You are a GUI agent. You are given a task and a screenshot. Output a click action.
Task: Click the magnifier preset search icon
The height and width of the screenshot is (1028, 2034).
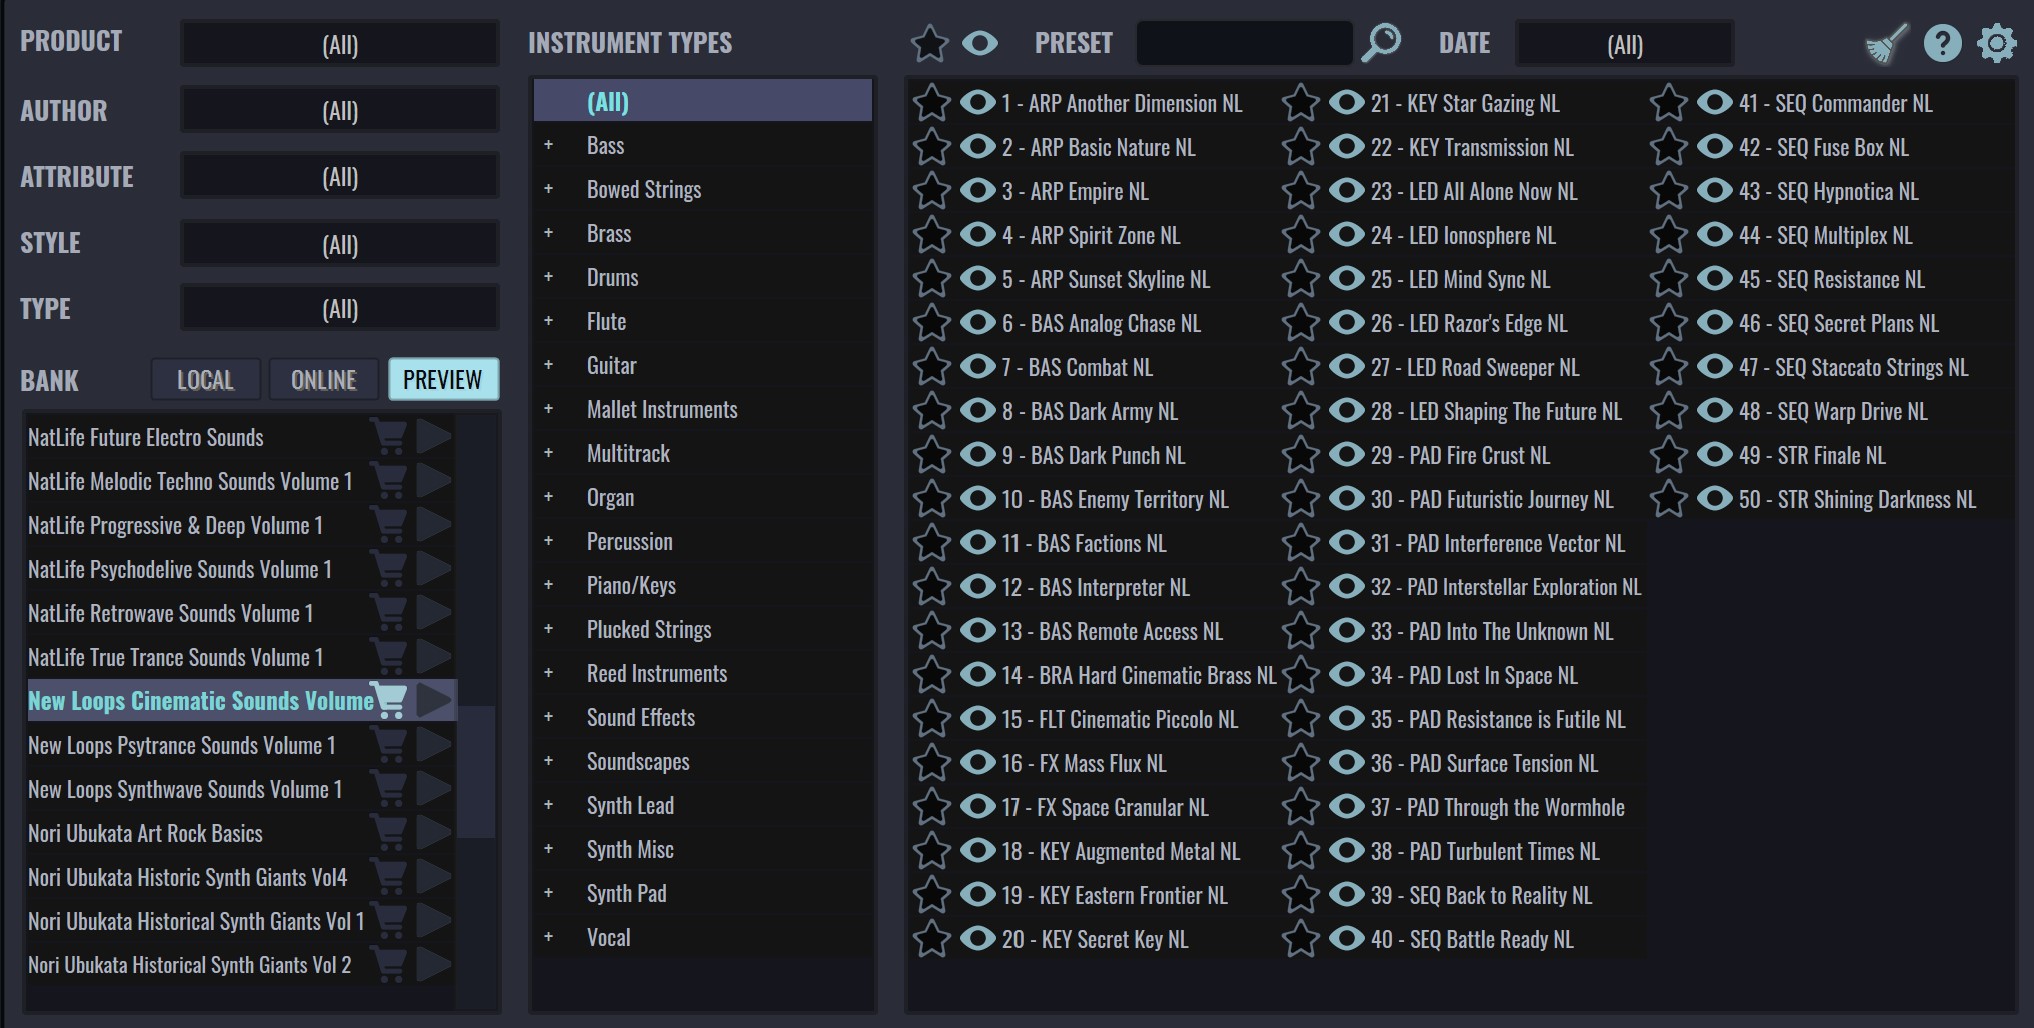point(1381,43)
